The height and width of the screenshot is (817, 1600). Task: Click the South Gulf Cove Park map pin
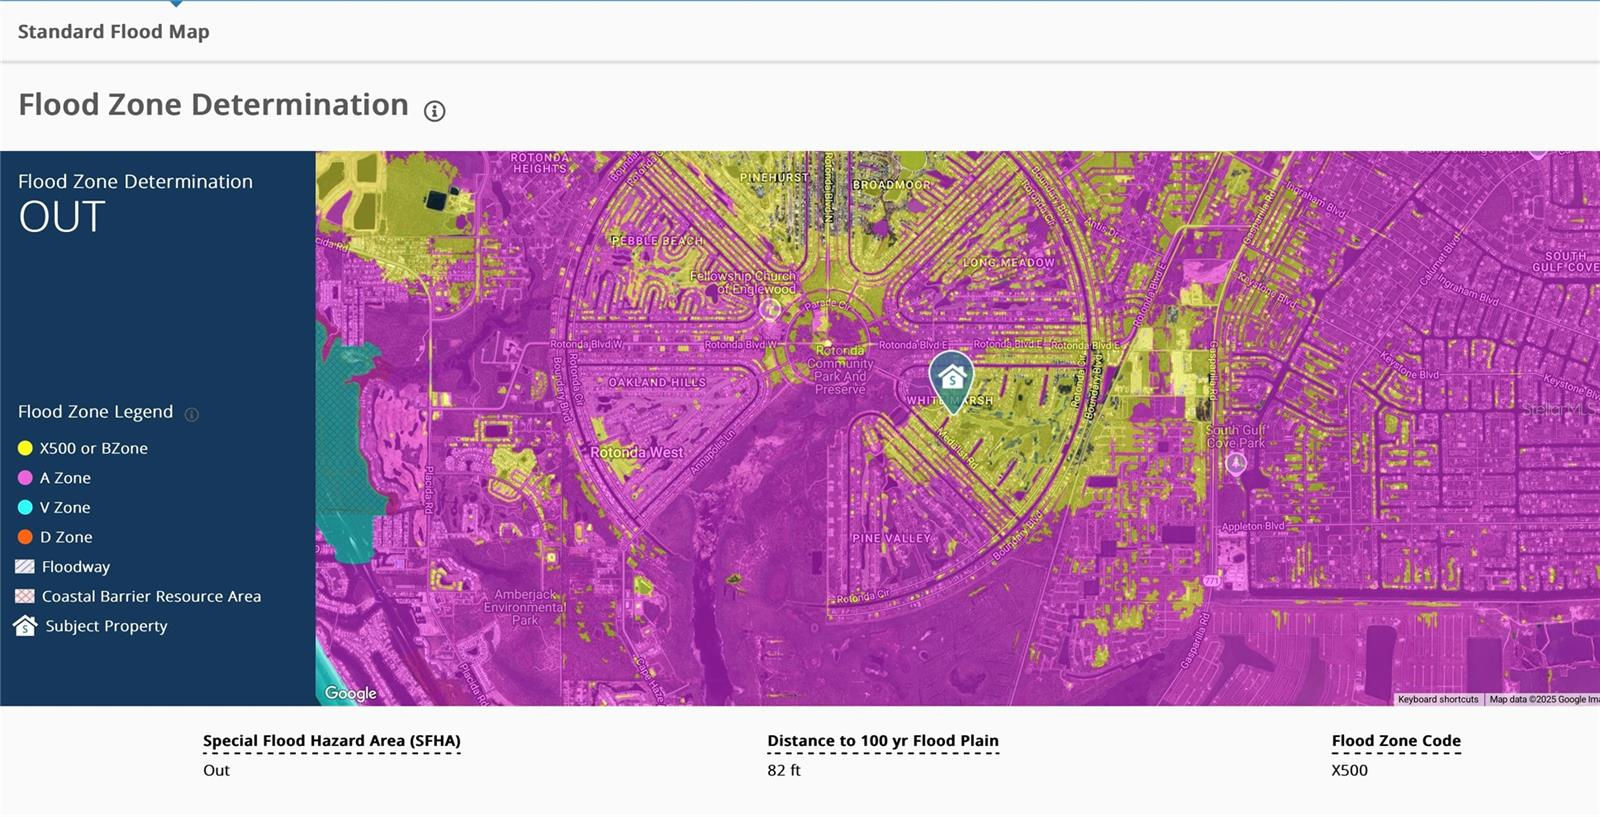coord(1236,463)
